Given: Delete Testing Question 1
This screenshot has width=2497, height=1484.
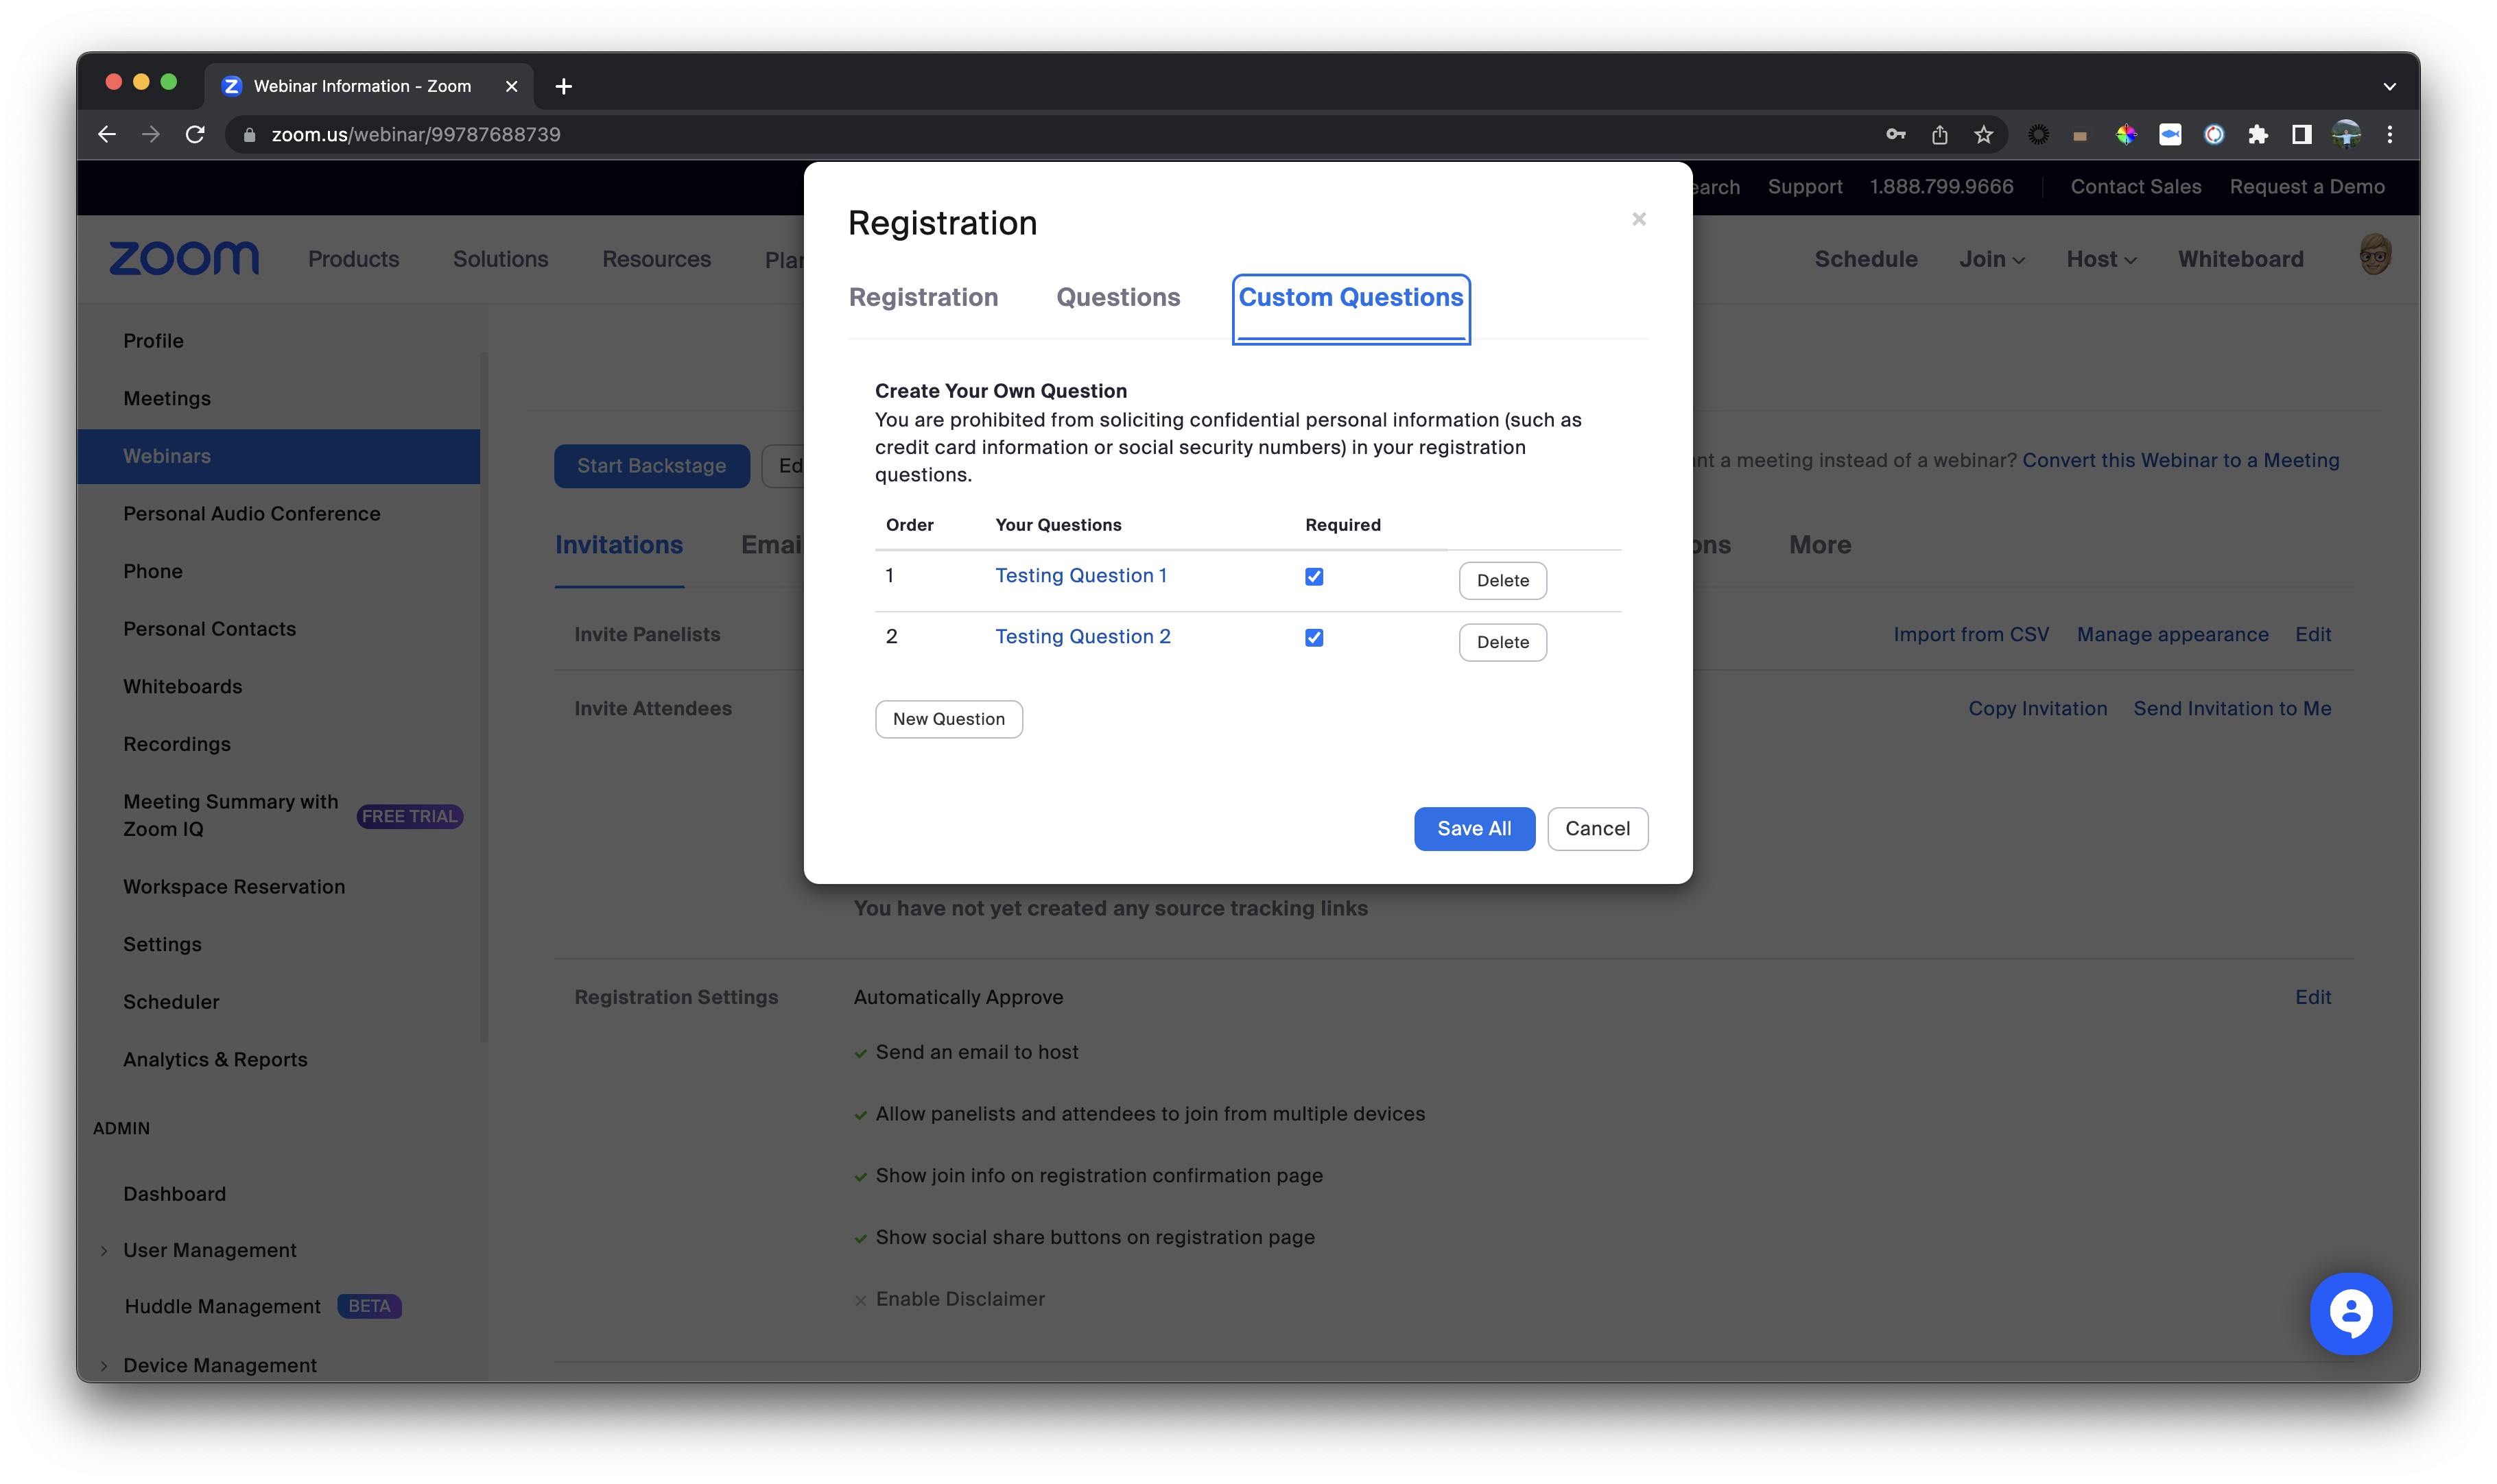Looking at the screenshot, I should 1502,580.
